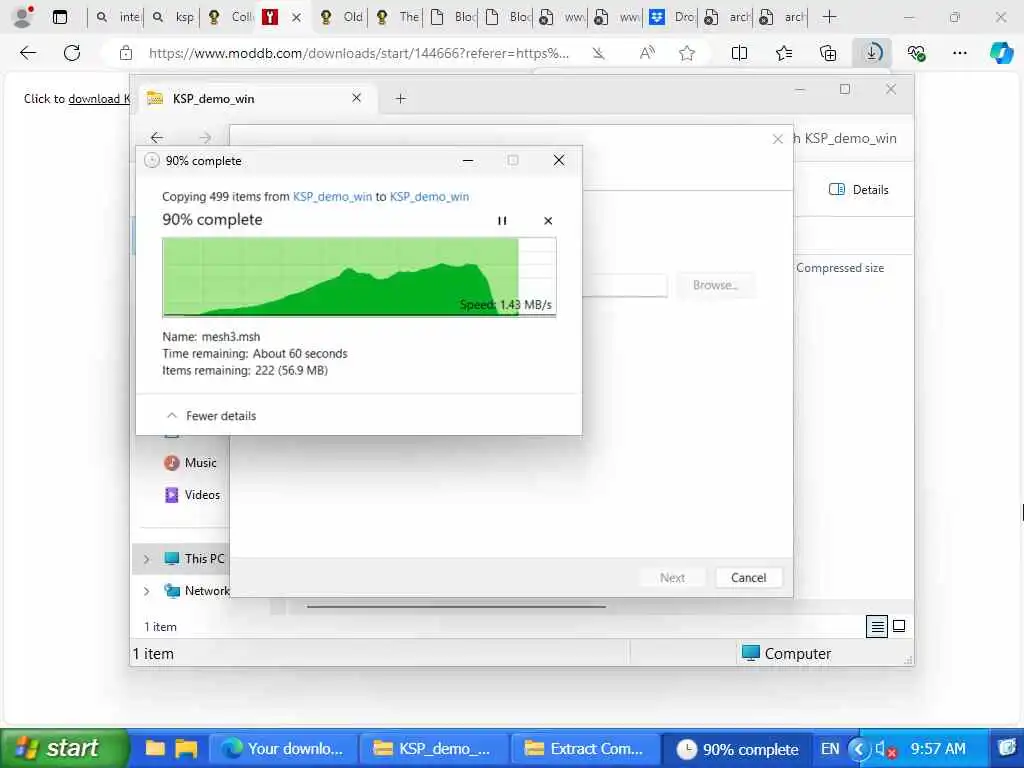The height and width of the screenshot is (768, 1024).
Task: Switch to 'Your downlo...' Edge taskbar button
Action: (x=283, y=748)
